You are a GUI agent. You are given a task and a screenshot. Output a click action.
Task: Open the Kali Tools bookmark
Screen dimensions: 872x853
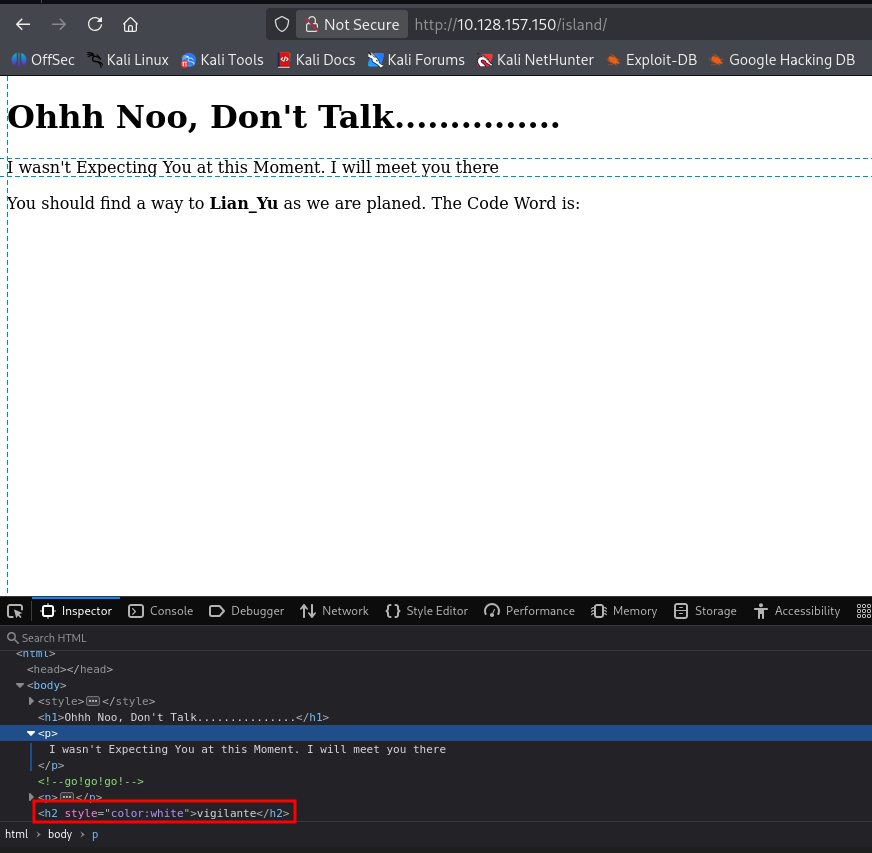pyautogui.click(x=222, y=60)
